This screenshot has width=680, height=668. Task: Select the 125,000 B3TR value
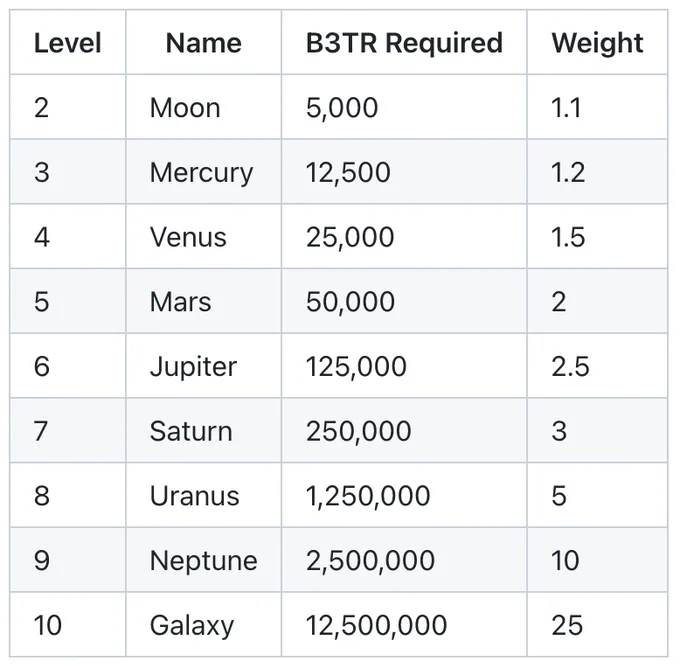(356, 367)
